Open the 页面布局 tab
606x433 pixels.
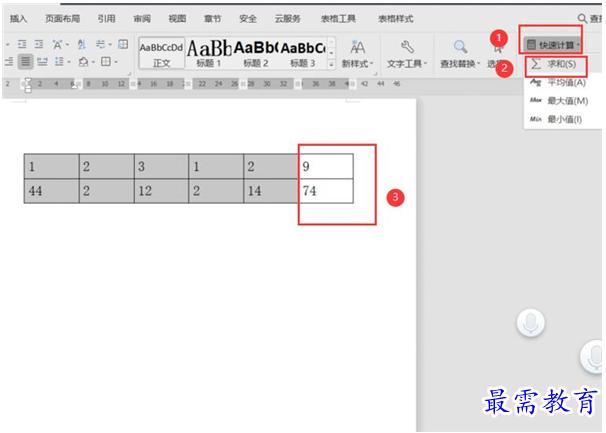tap(62, 19)
